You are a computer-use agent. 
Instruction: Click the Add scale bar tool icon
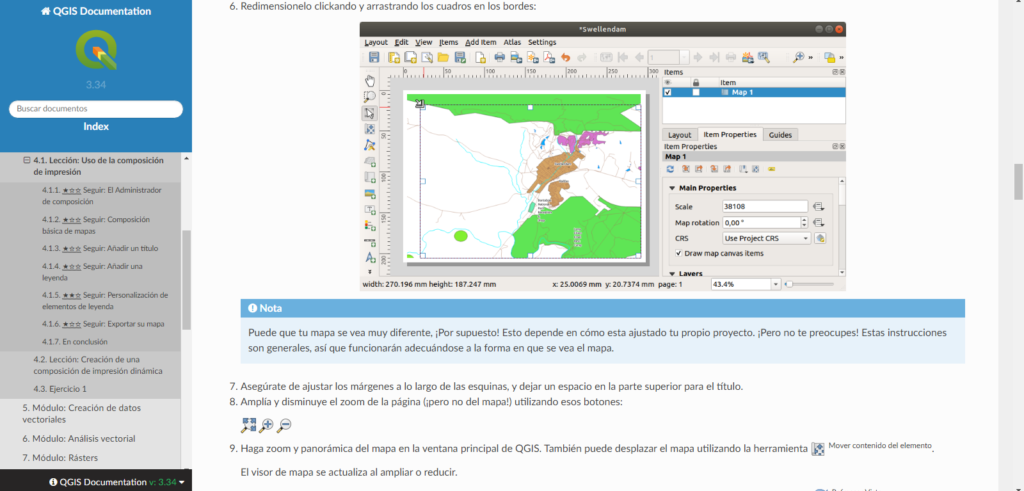(370, 241)
